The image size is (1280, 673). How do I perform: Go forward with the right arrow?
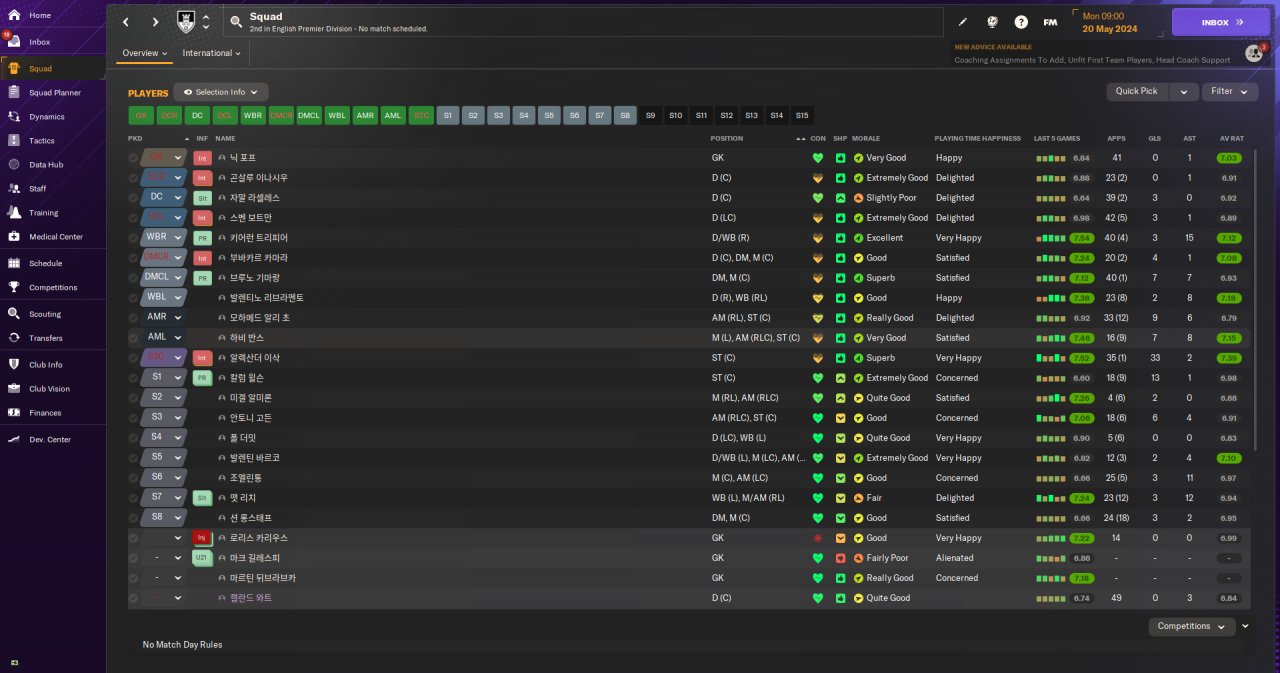tap(155, 22)
